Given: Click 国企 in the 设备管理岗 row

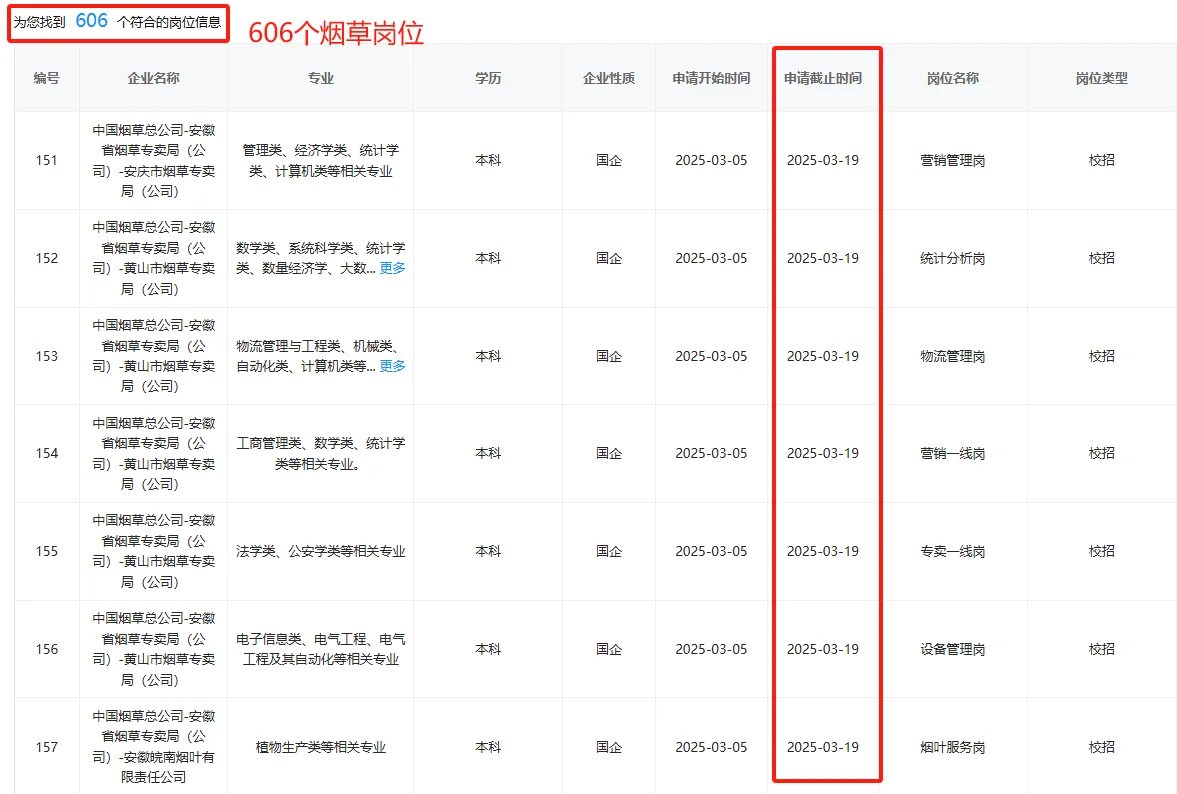Looking at the screenshot, I should pyautogui.click(x=609, y=649).
